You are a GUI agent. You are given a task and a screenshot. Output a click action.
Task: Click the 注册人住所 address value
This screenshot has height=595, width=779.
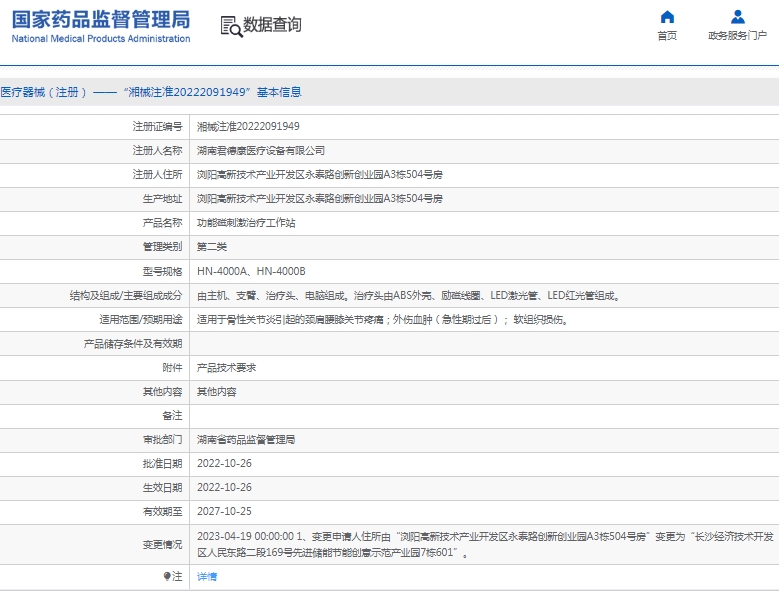point(320,175)
